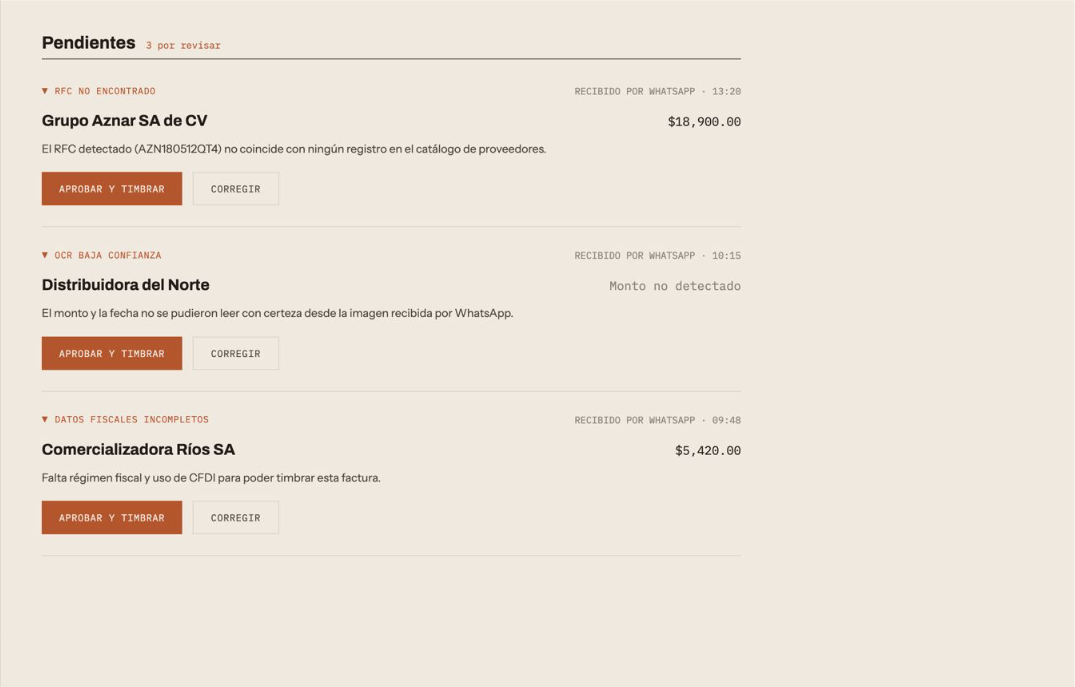Collapse the RFC NO ENCONTRADO triangle marker
The height and width of the screenshot is (687, 1075).
(x=45, y=91)
